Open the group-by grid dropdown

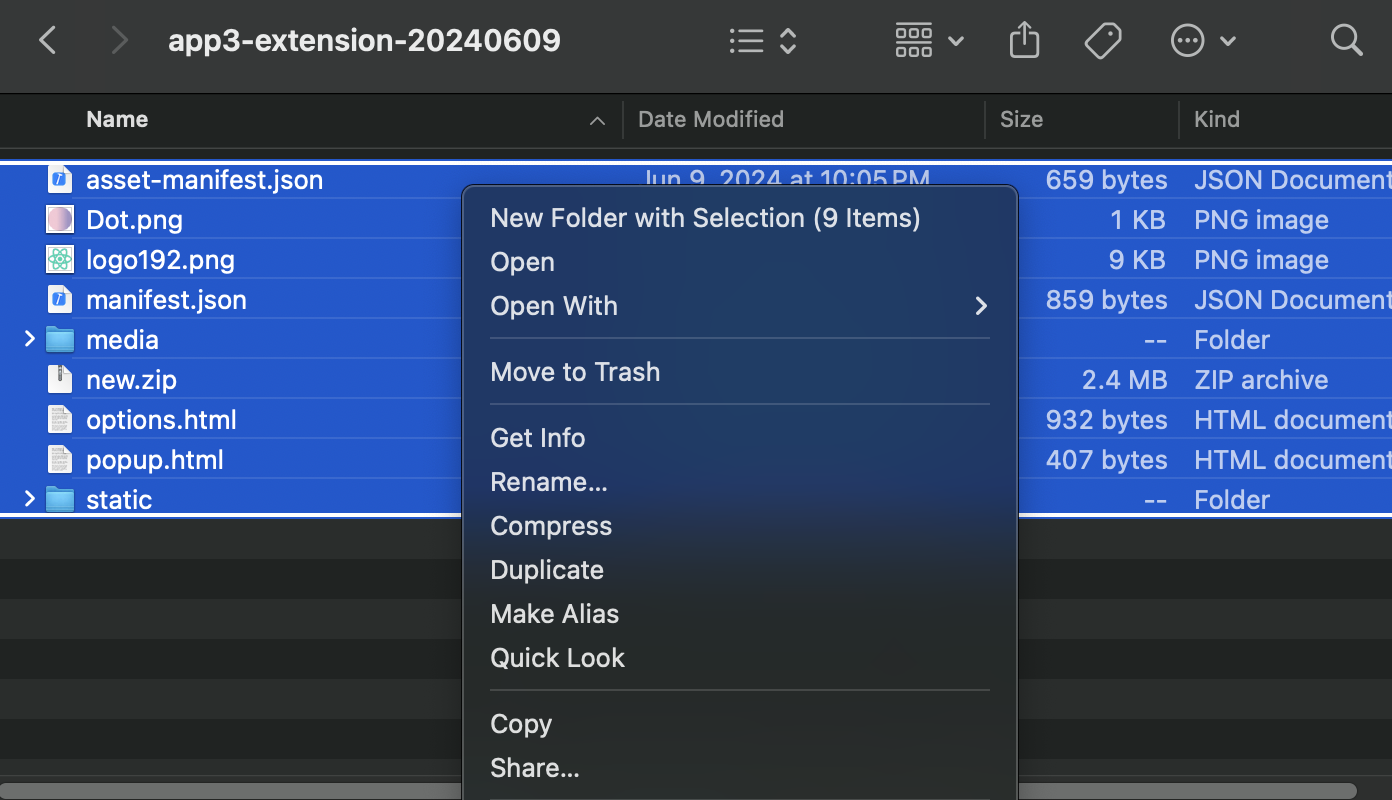point(929,40)
